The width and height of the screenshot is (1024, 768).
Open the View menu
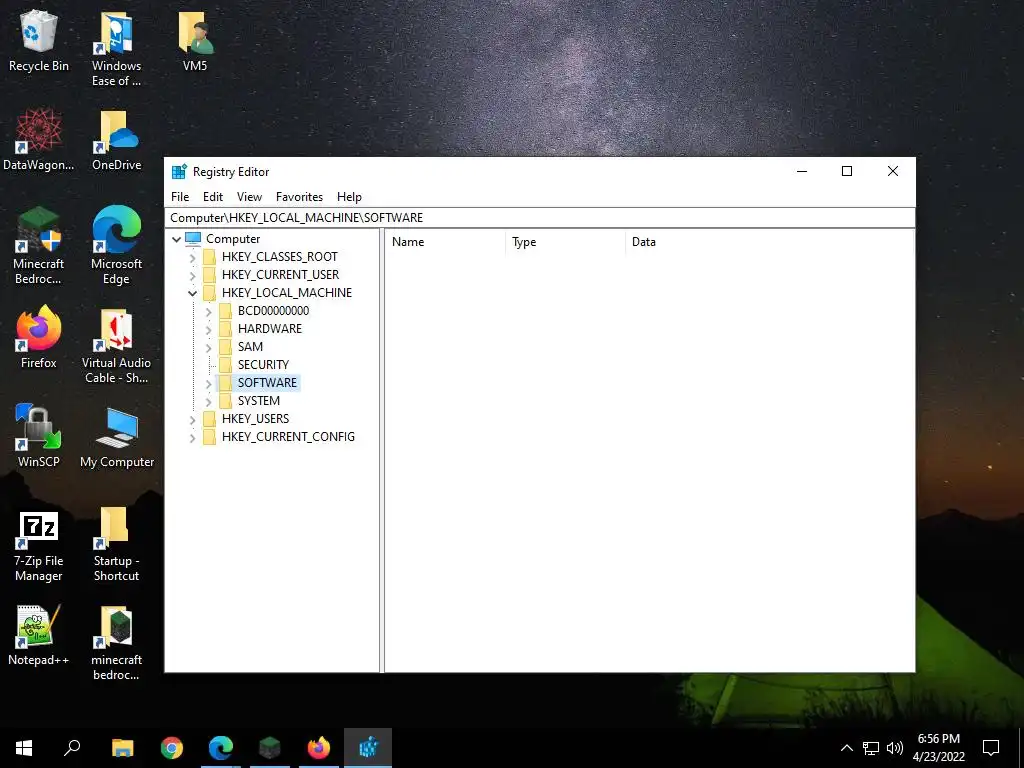(249, 197)
